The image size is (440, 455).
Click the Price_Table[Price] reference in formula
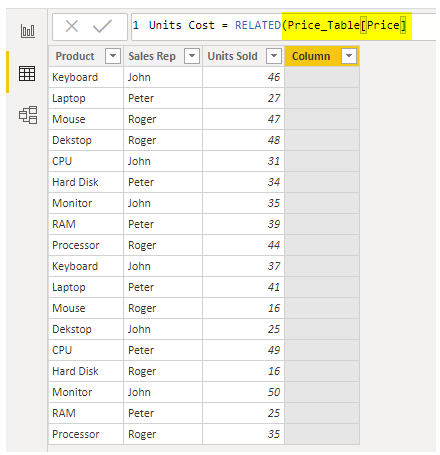(347, 25)
